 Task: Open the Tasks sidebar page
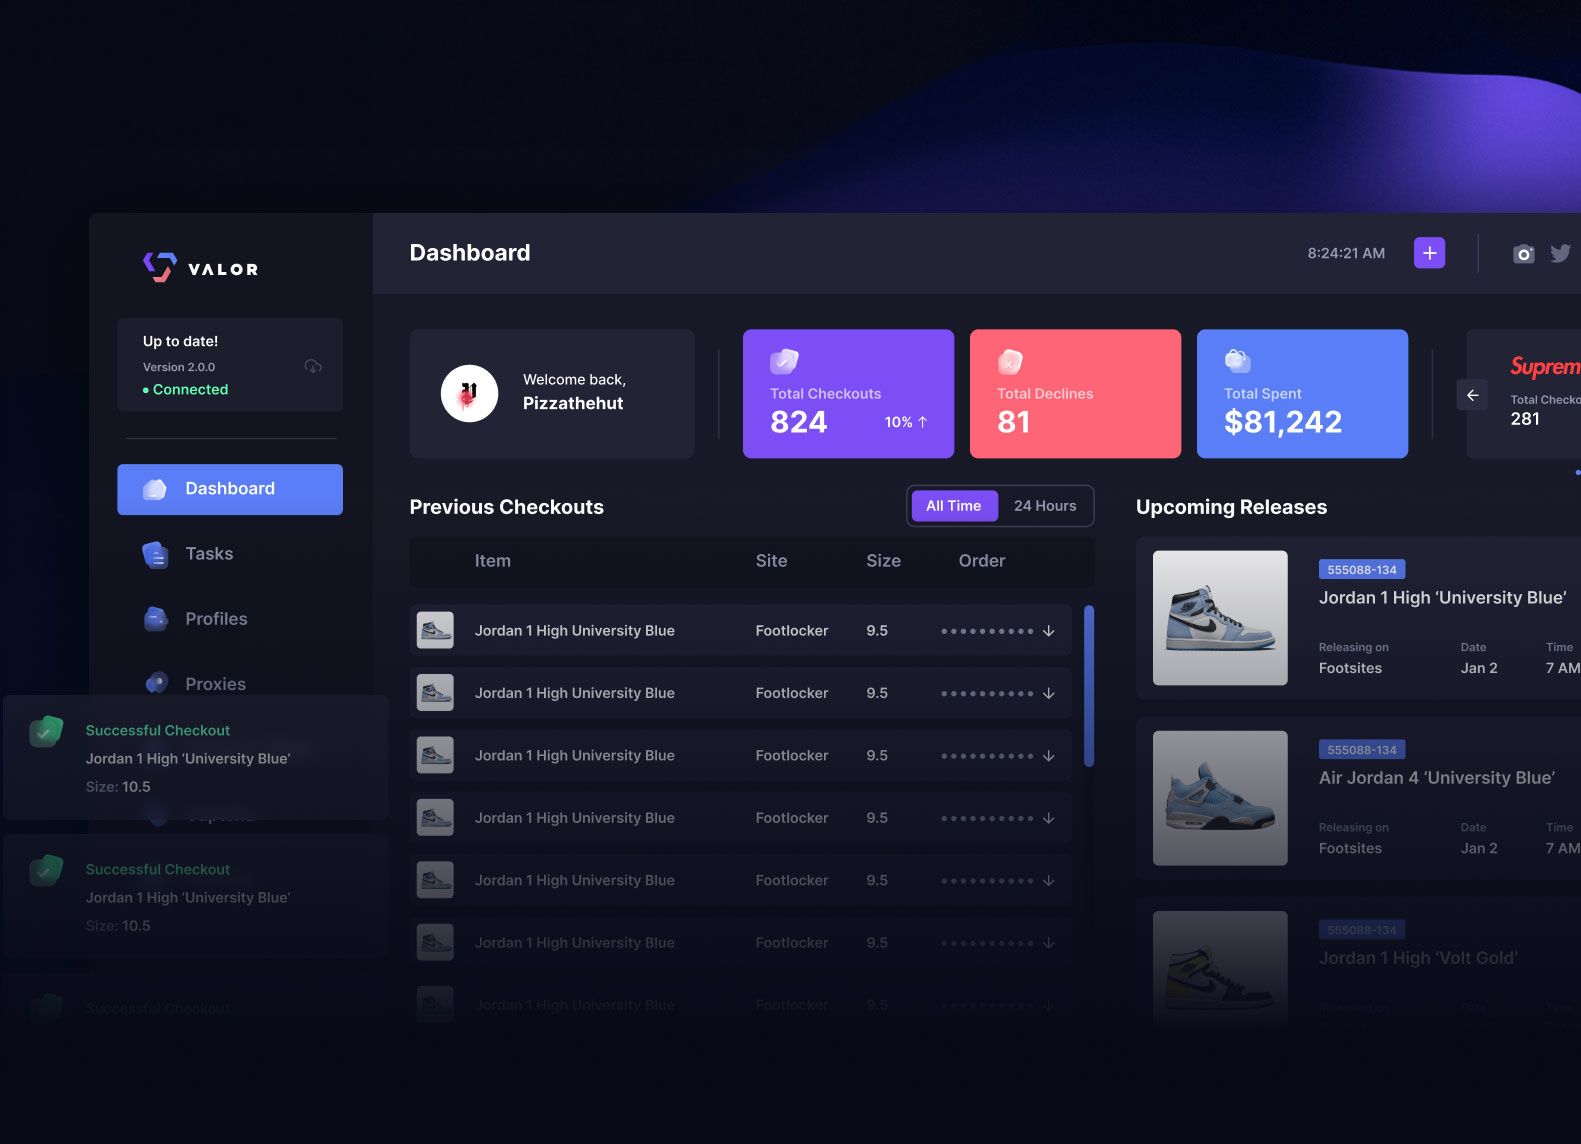click(209, 554)
